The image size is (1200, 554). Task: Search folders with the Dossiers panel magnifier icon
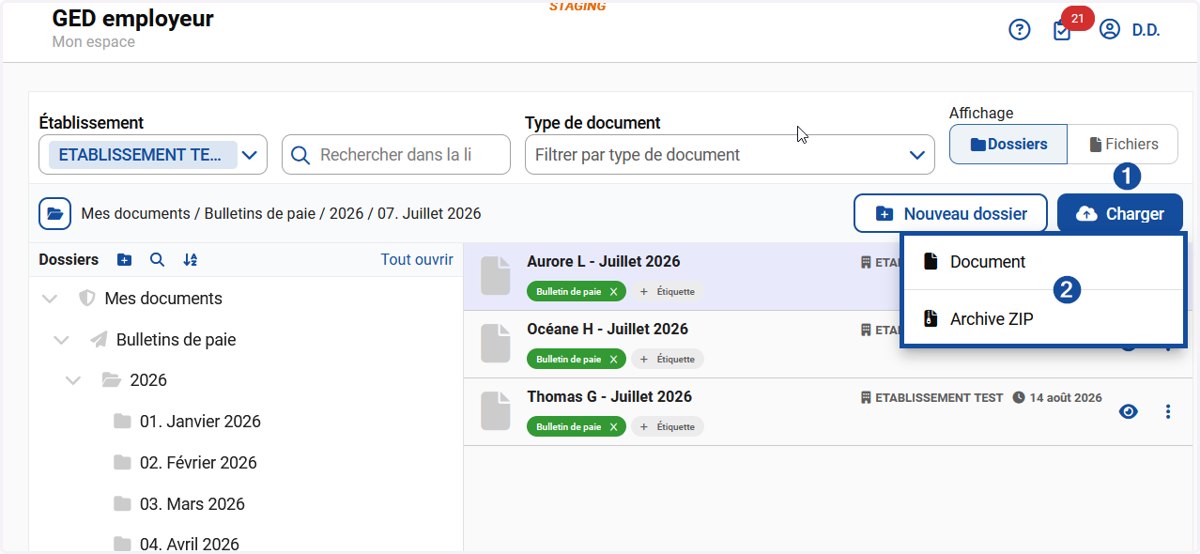pyautogui.click(x=157, y=260)
